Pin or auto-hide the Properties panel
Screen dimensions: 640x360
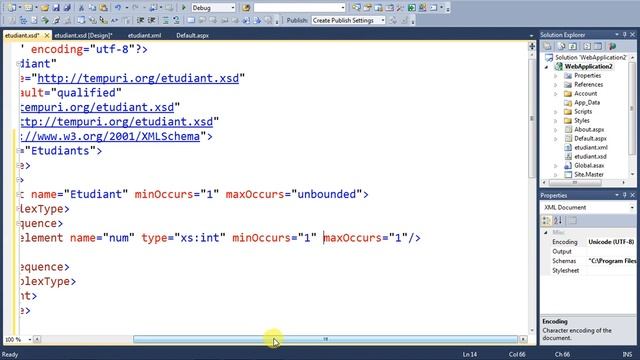tap(624, 195)
